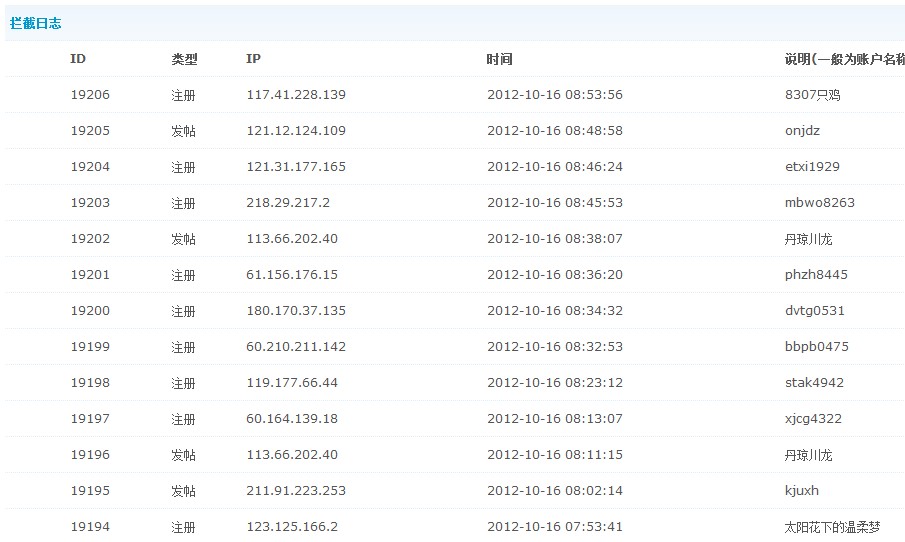Click timestamp 2012-10-16 08:13:07
Viewport: 905px width, 542px height.
click(554, 419)
